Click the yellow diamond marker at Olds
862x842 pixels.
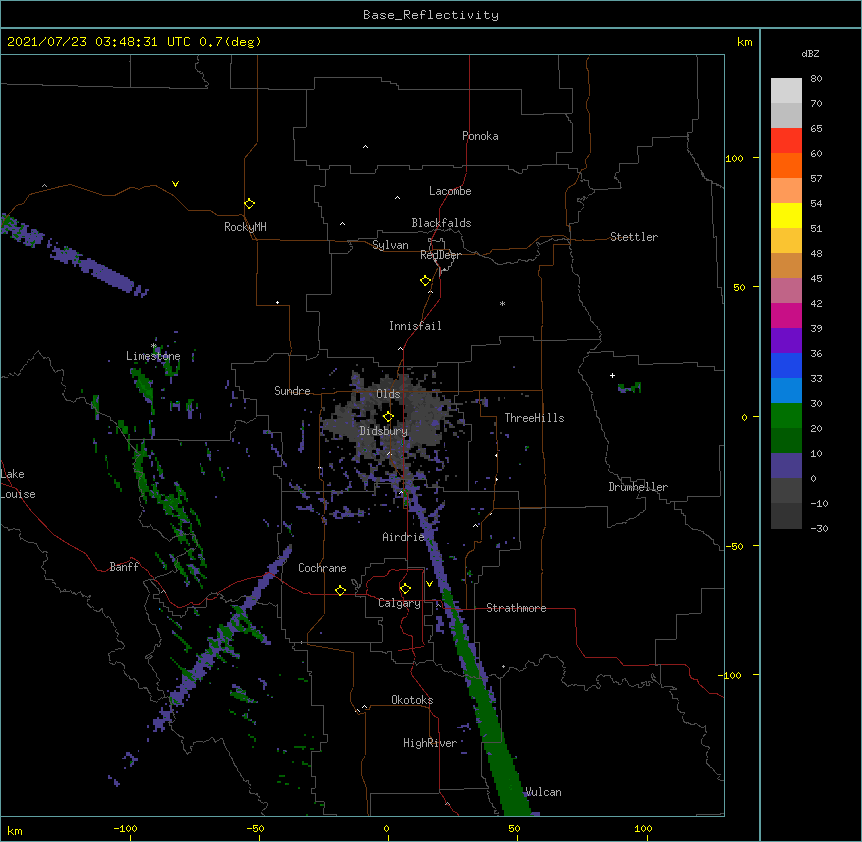coord(388,417)
